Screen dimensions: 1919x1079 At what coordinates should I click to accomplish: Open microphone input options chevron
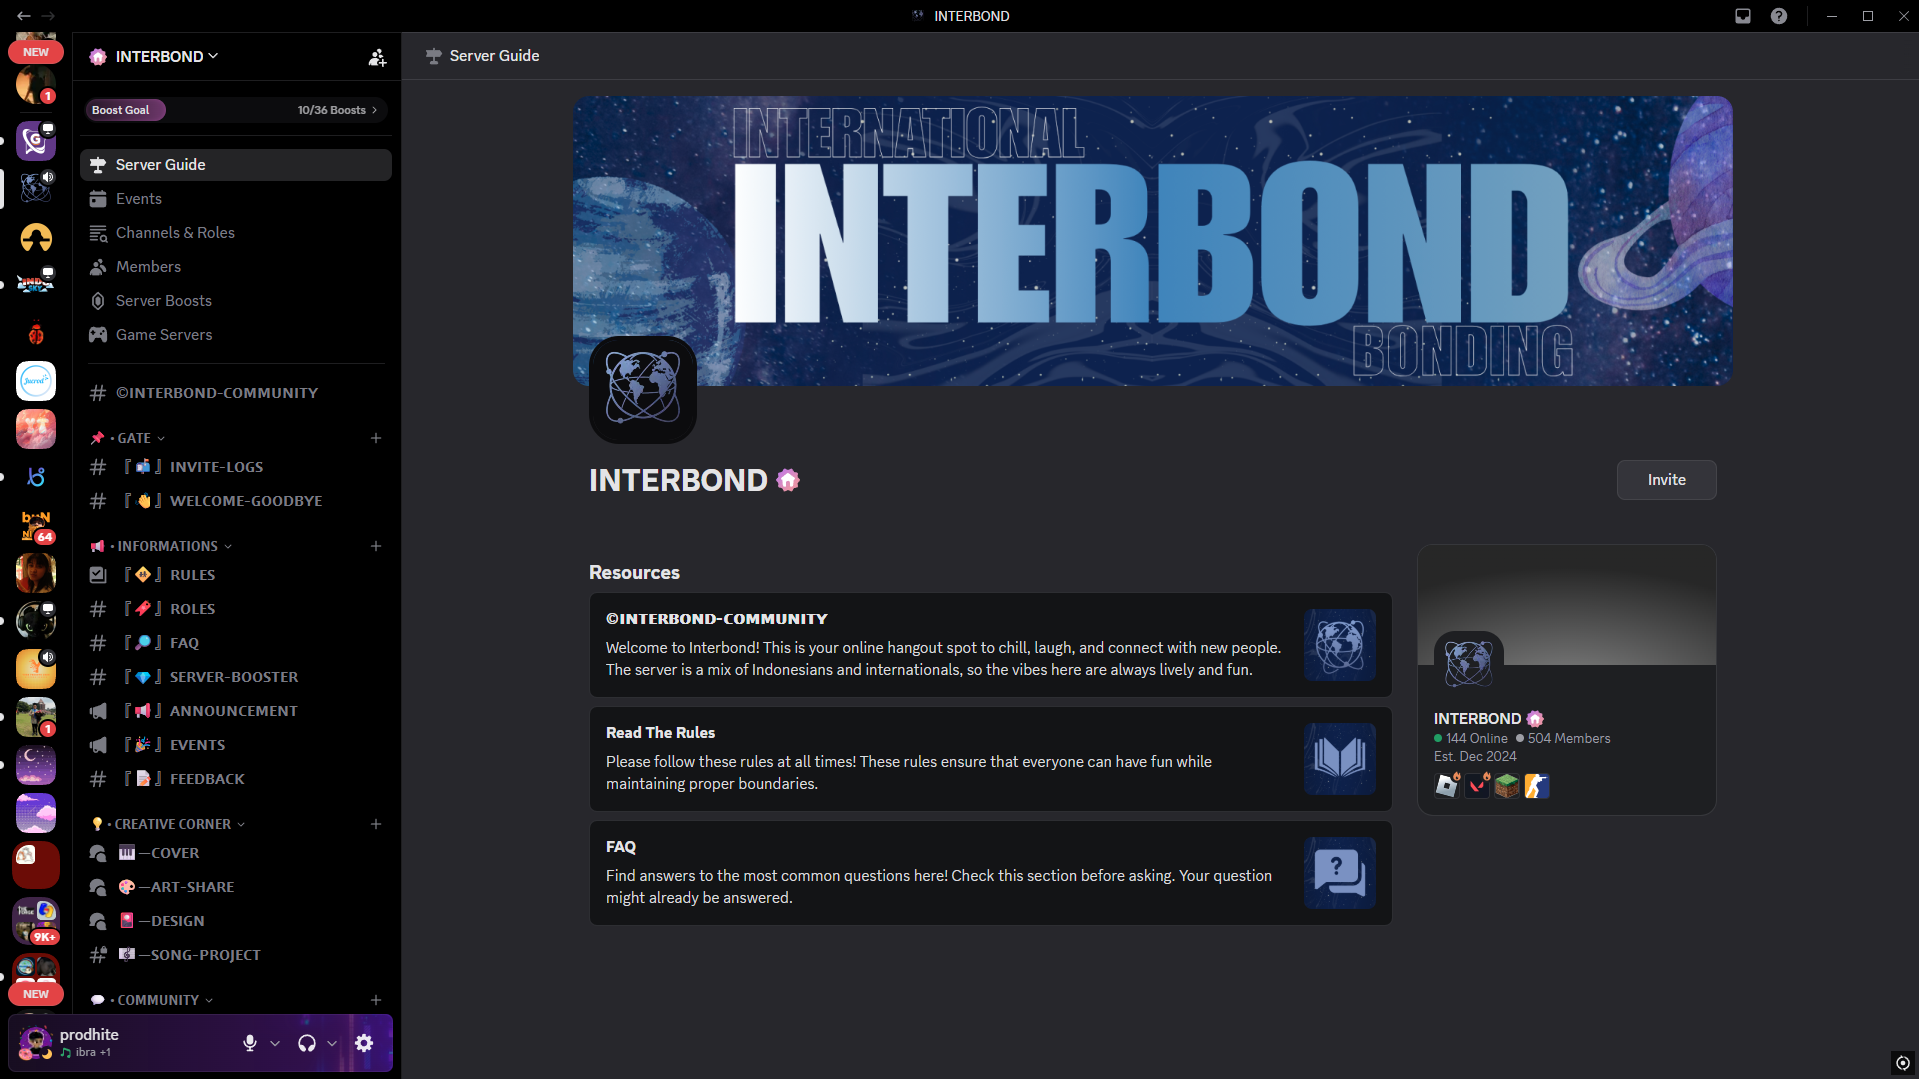(x=275, y=1043)
